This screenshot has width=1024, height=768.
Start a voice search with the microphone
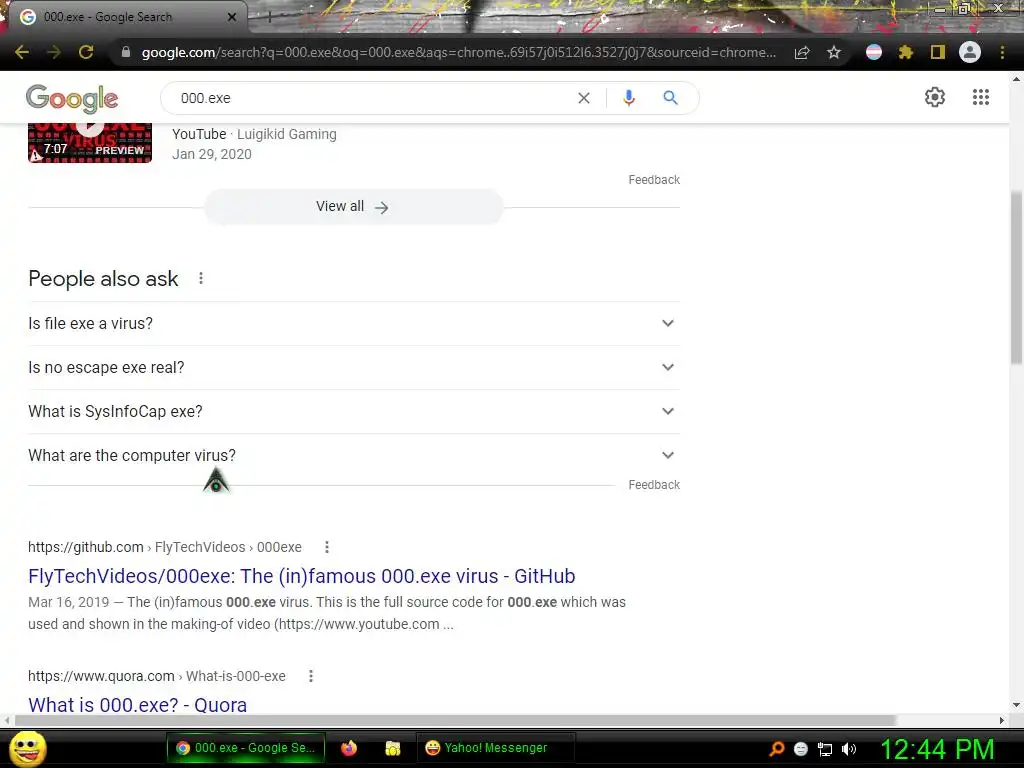629,98
